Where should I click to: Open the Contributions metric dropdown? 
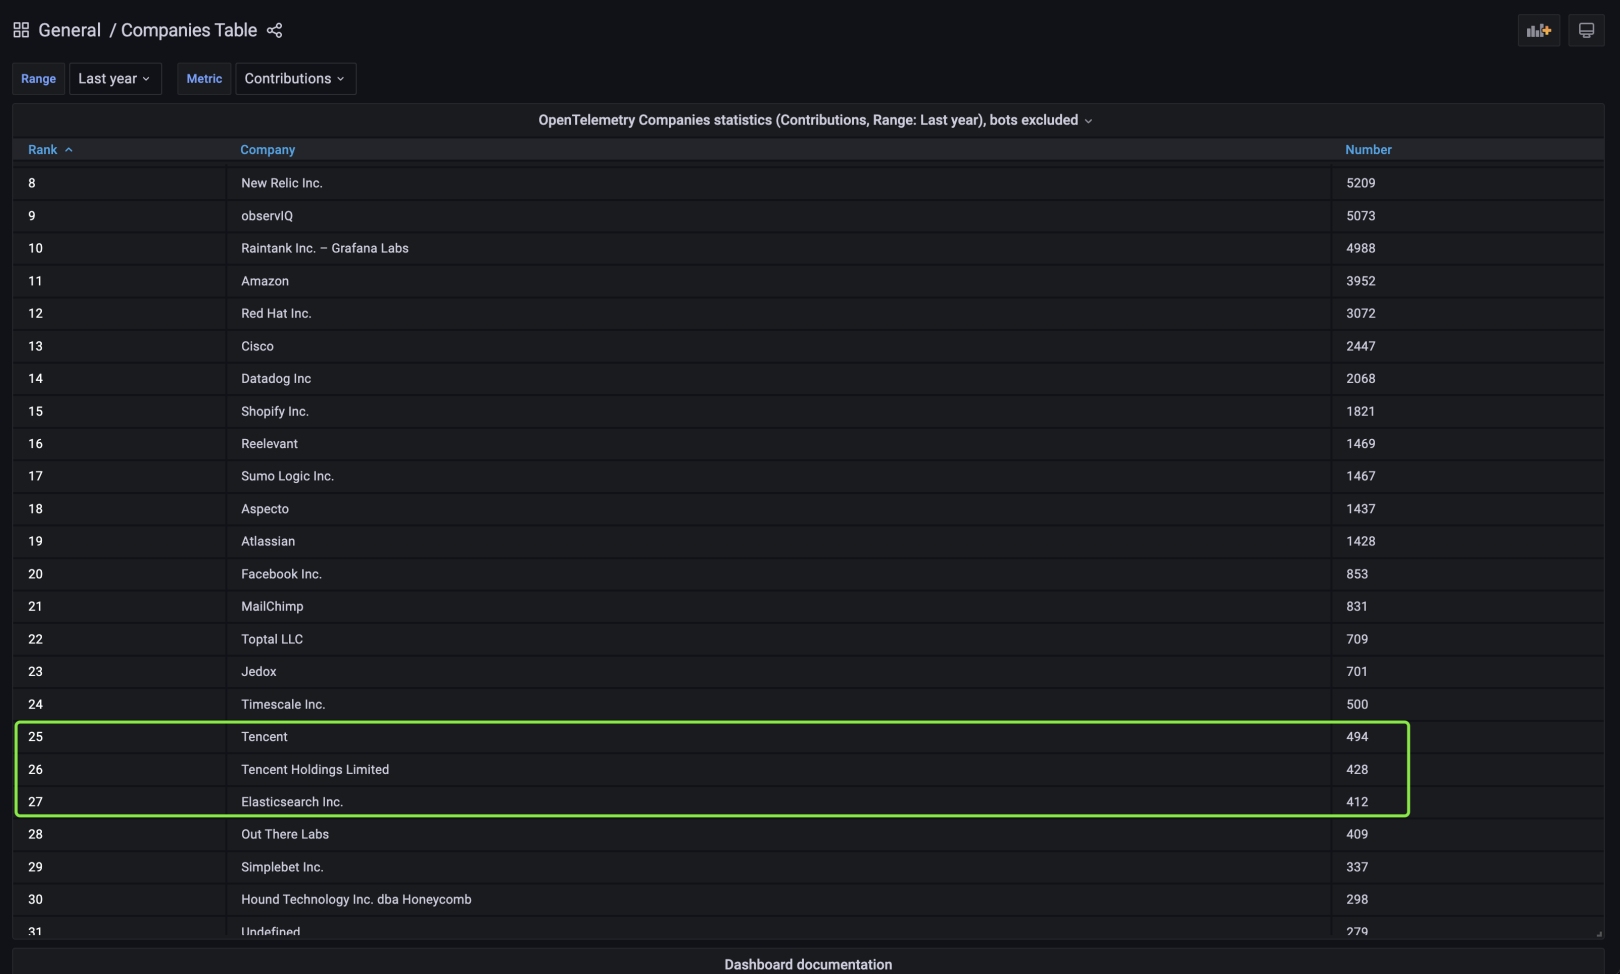pyautogui.click(x=295, y=78)
